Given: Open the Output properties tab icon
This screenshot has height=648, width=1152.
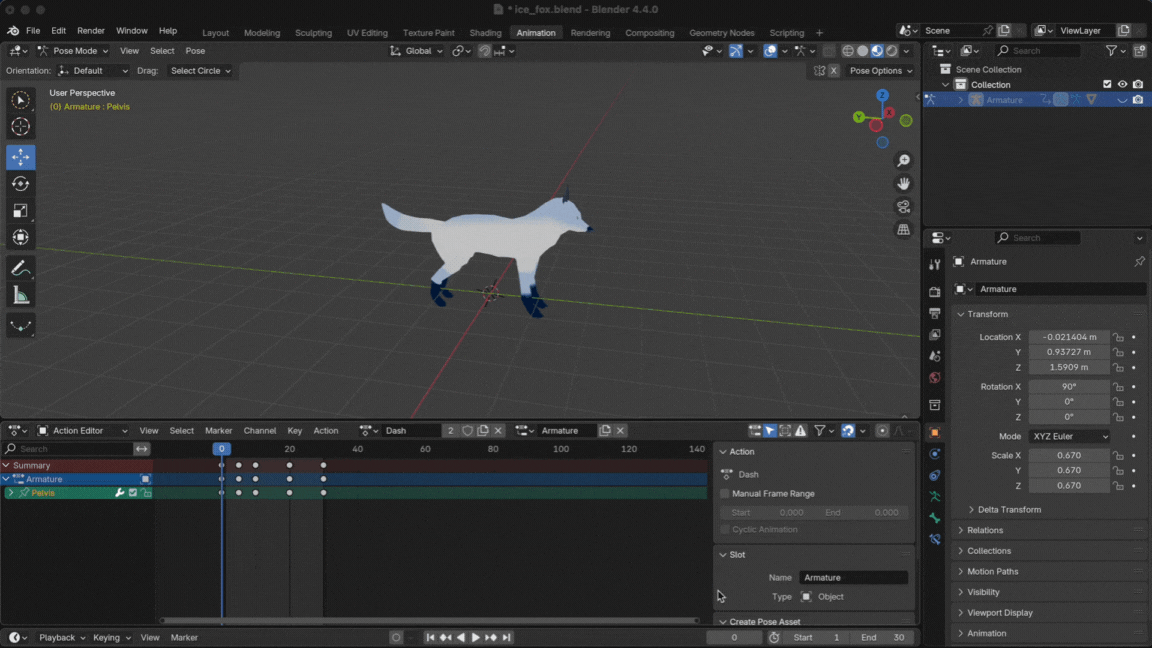Looking at the screenshot, I should coord(935,314).
